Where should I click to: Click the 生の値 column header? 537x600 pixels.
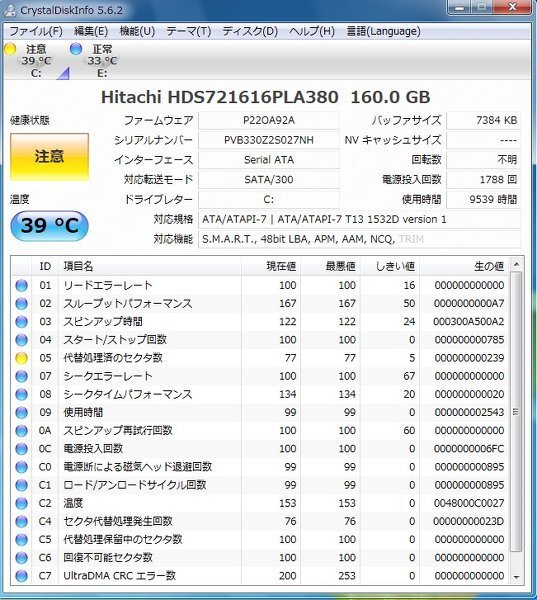pyautogui.click(x=464, y=266)
